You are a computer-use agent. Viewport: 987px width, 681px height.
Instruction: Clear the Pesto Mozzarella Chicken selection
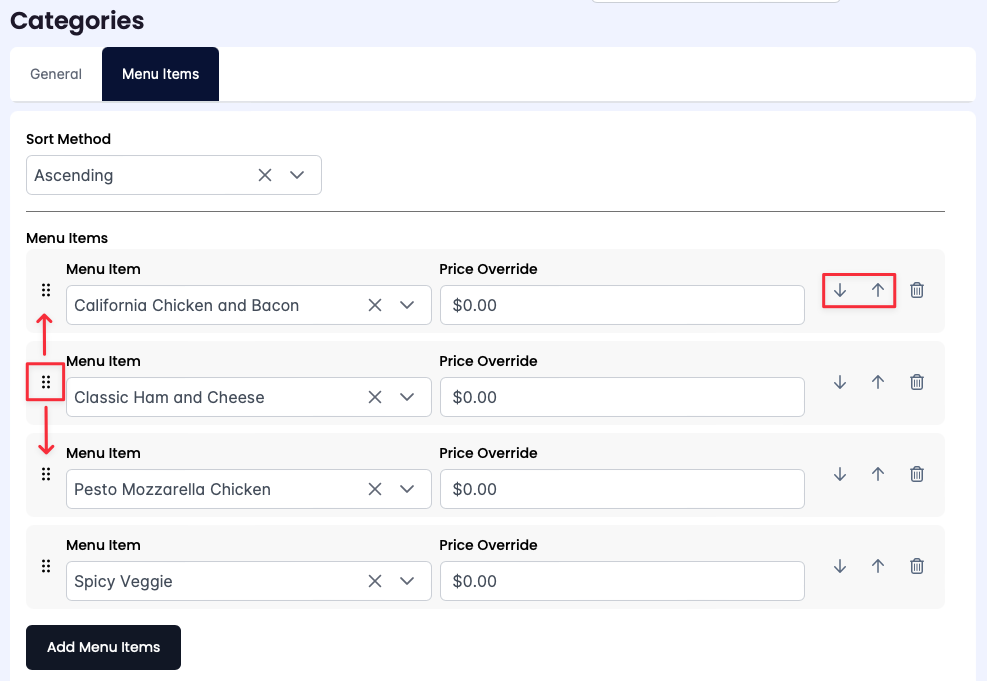374,489
